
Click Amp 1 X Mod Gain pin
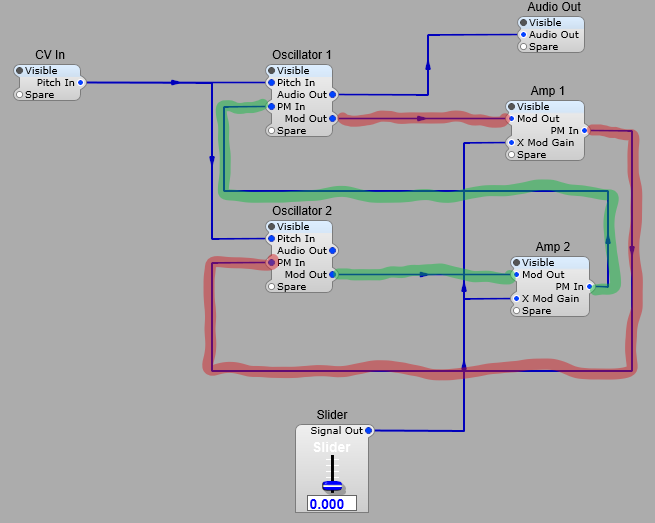pyautogui.click(x=511, y=143)
